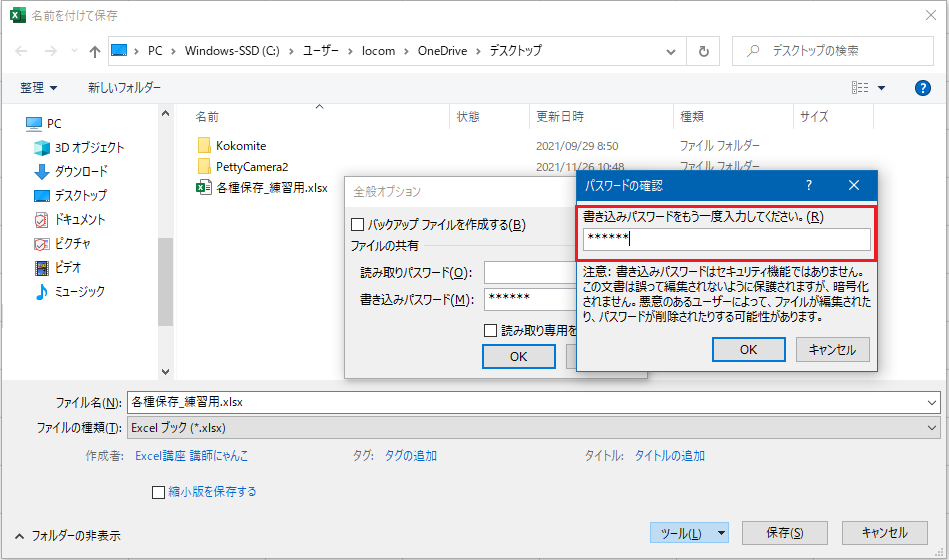Refresh the folder view
This screenshot has height=560, width=949.
pyautogui.click(x=703, y=51)
